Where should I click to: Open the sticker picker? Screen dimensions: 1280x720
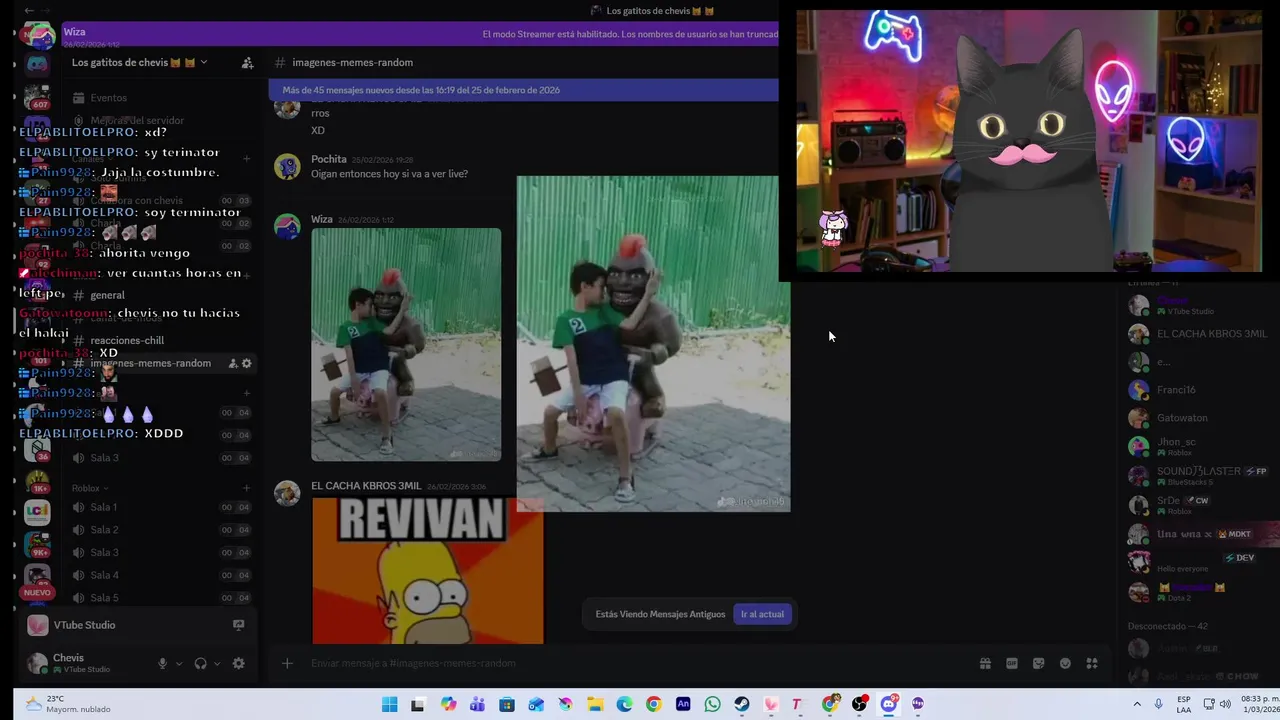tap(1038, 663)
